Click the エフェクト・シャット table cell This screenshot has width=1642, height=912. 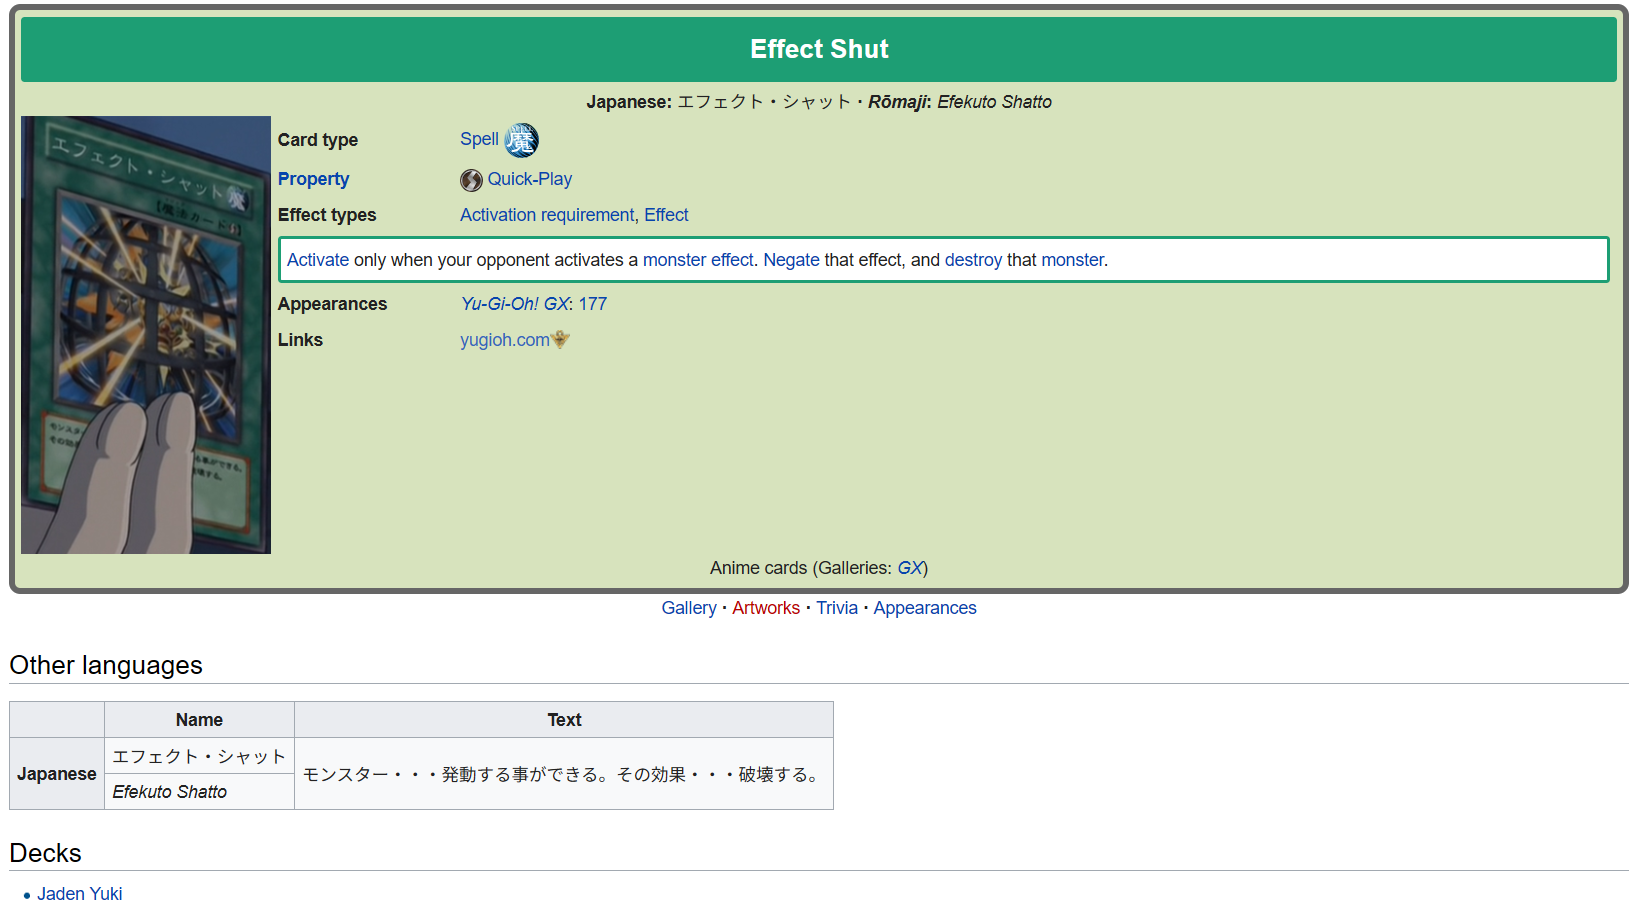tap(199, 756)
